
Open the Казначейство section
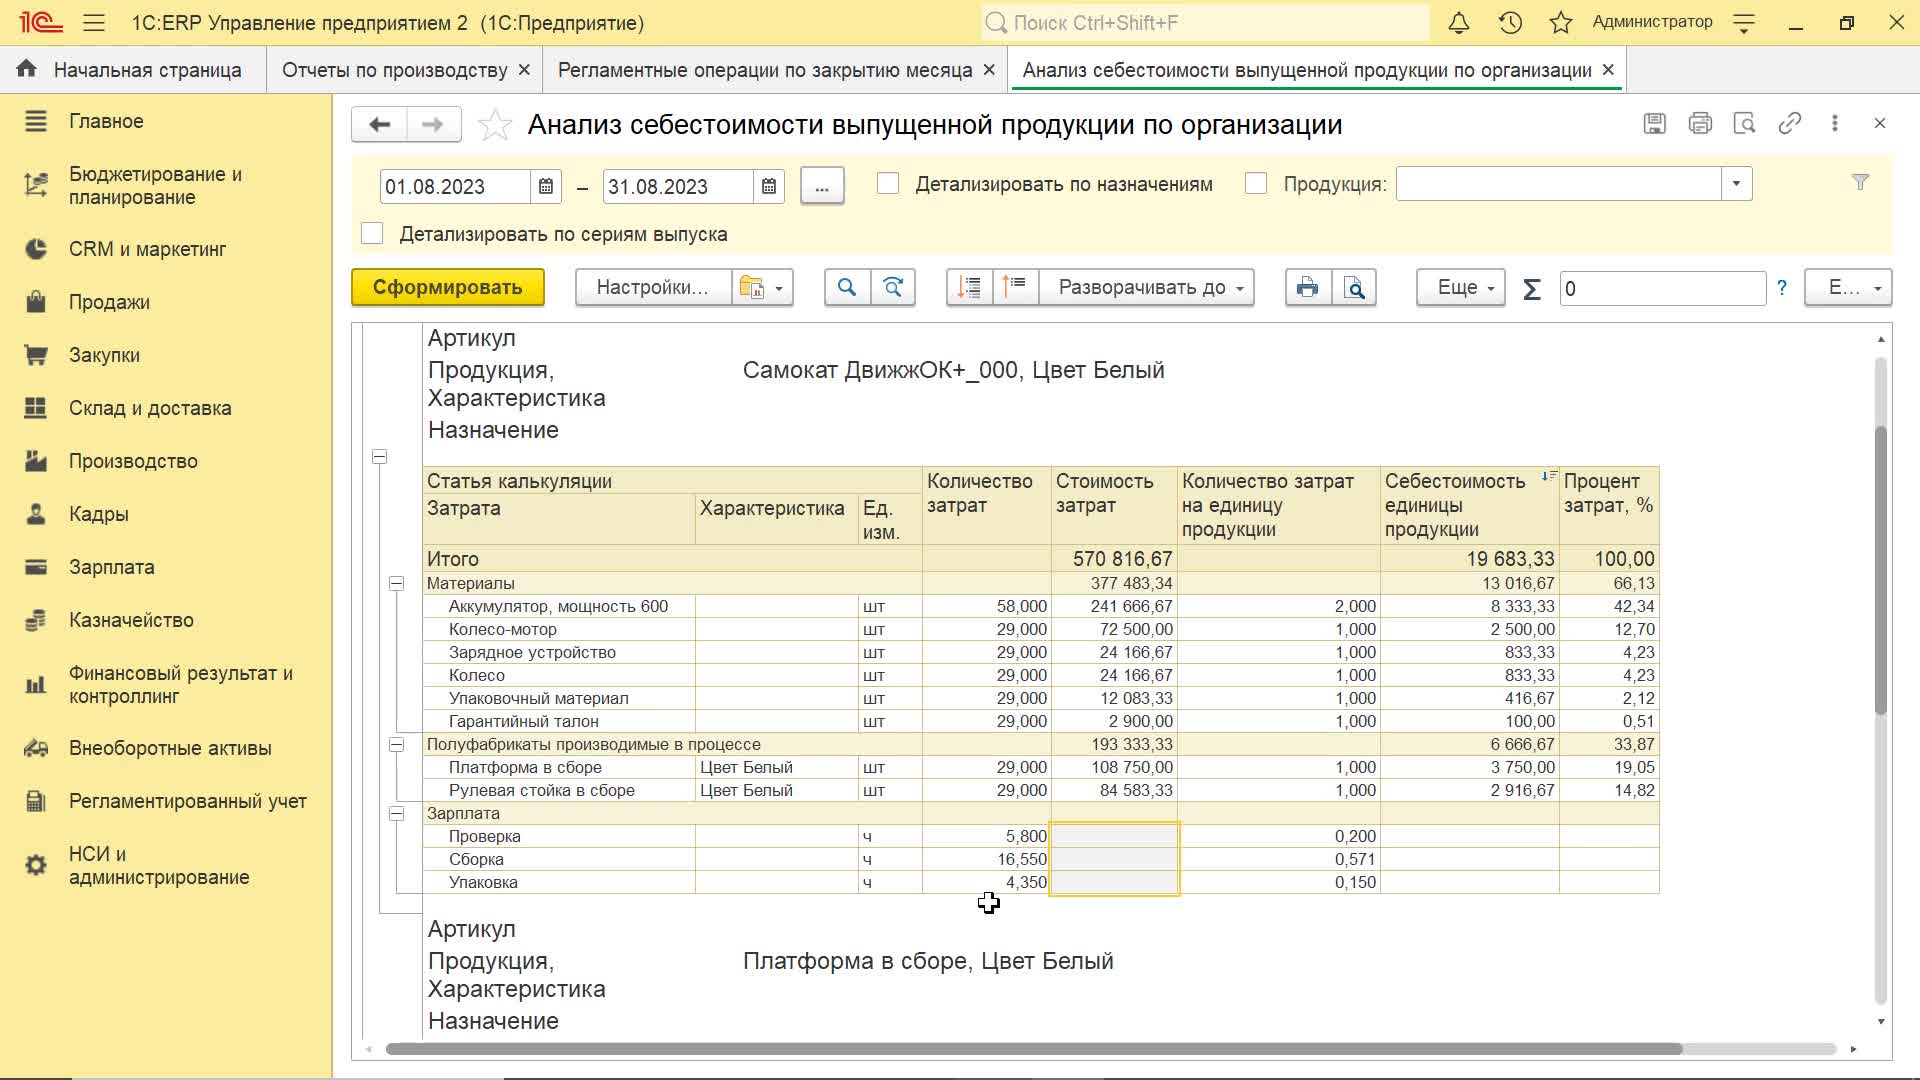click(131, 620)
